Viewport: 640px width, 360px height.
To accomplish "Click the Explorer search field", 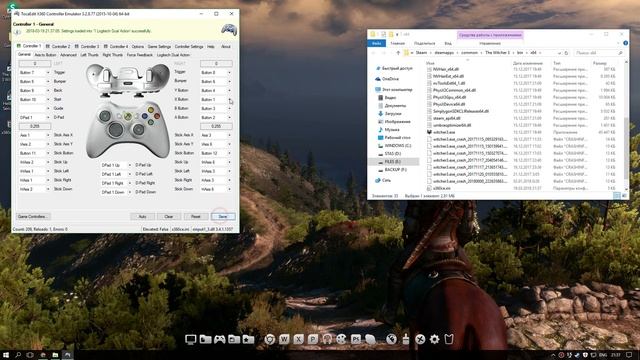I will (599, 53).
